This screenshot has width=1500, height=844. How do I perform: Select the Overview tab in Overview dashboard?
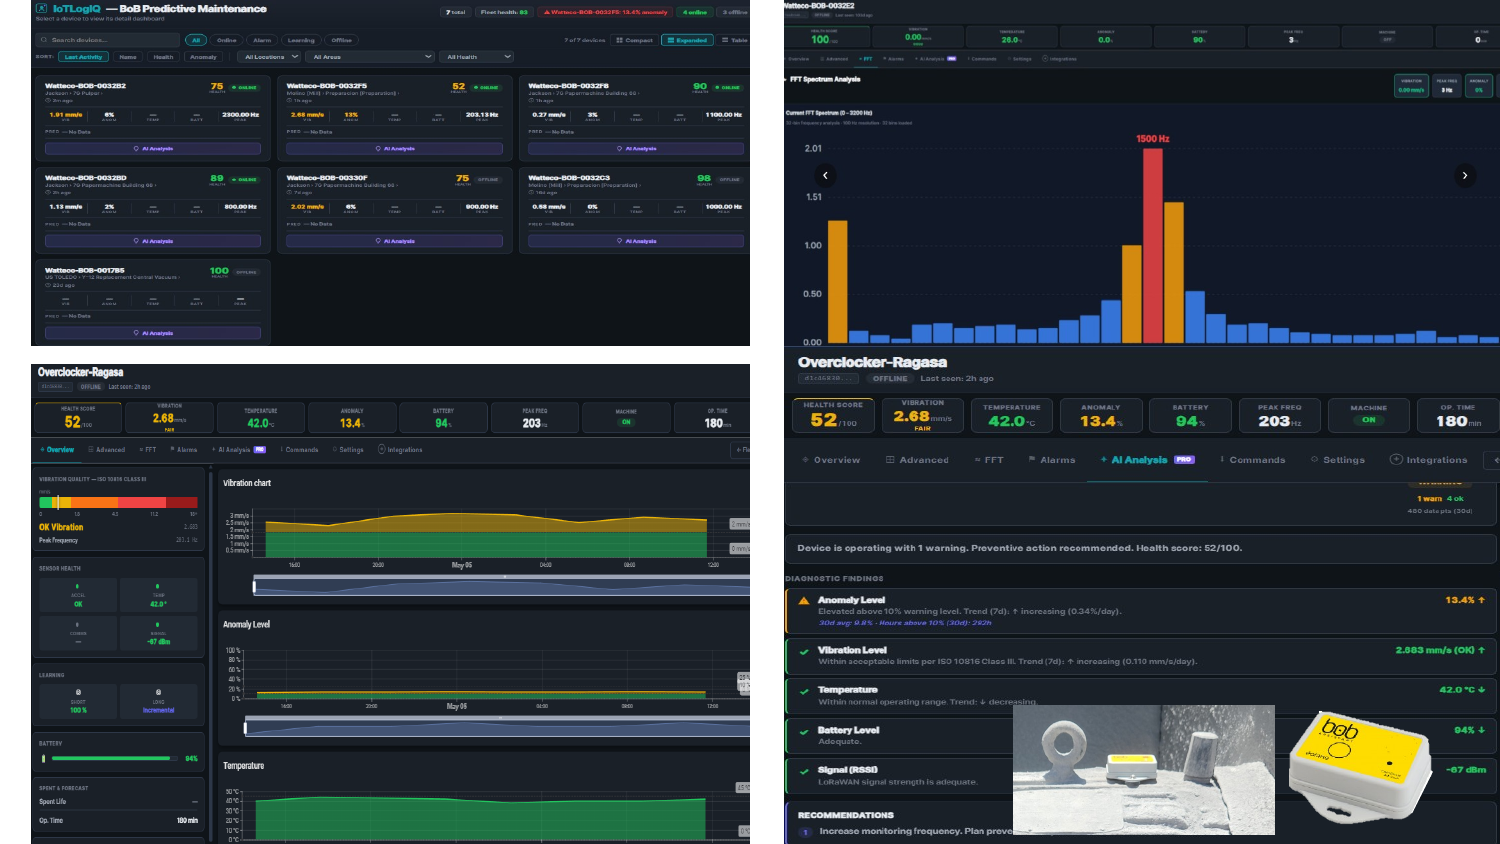57,450
